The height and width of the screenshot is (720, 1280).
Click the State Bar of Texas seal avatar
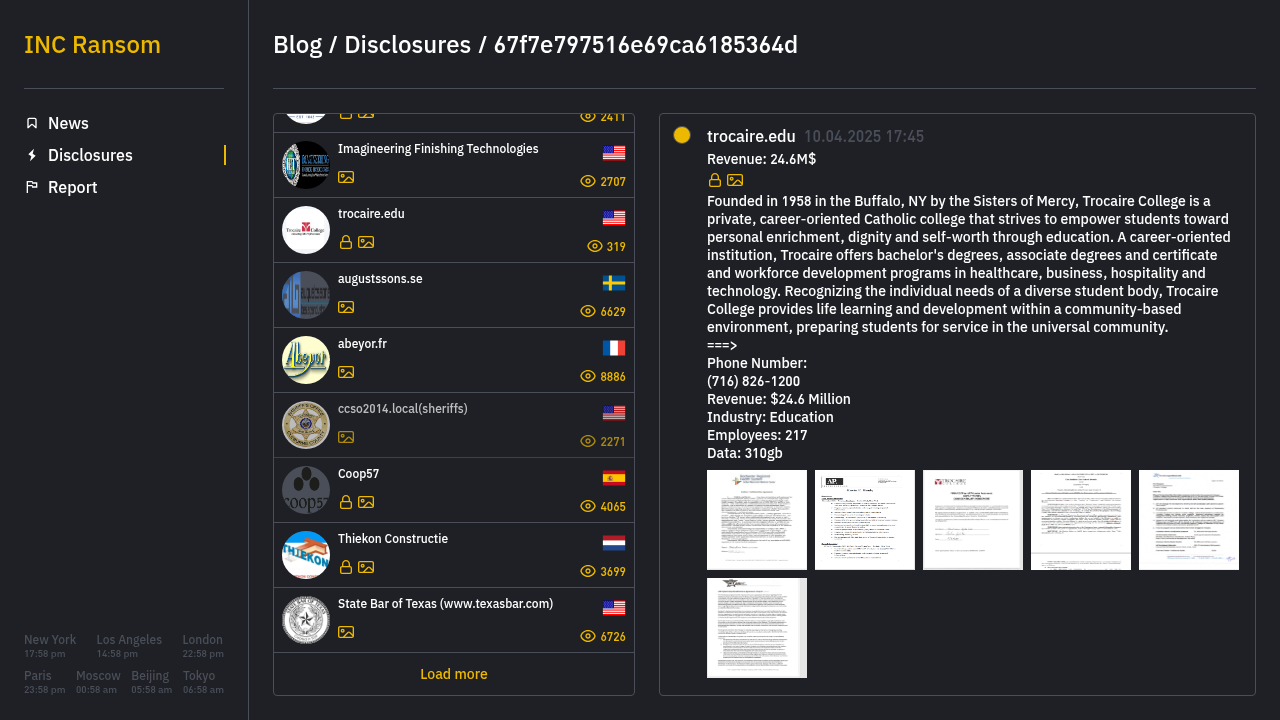click(x=306, y=620)
